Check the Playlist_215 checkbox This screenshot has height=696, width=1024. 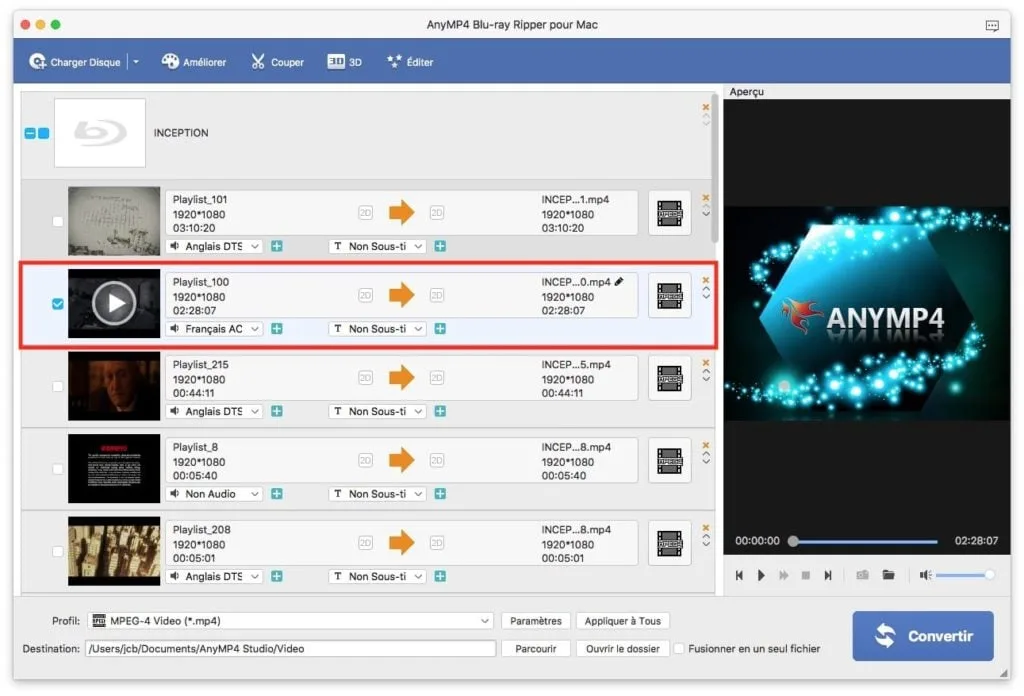click(57, 387)
